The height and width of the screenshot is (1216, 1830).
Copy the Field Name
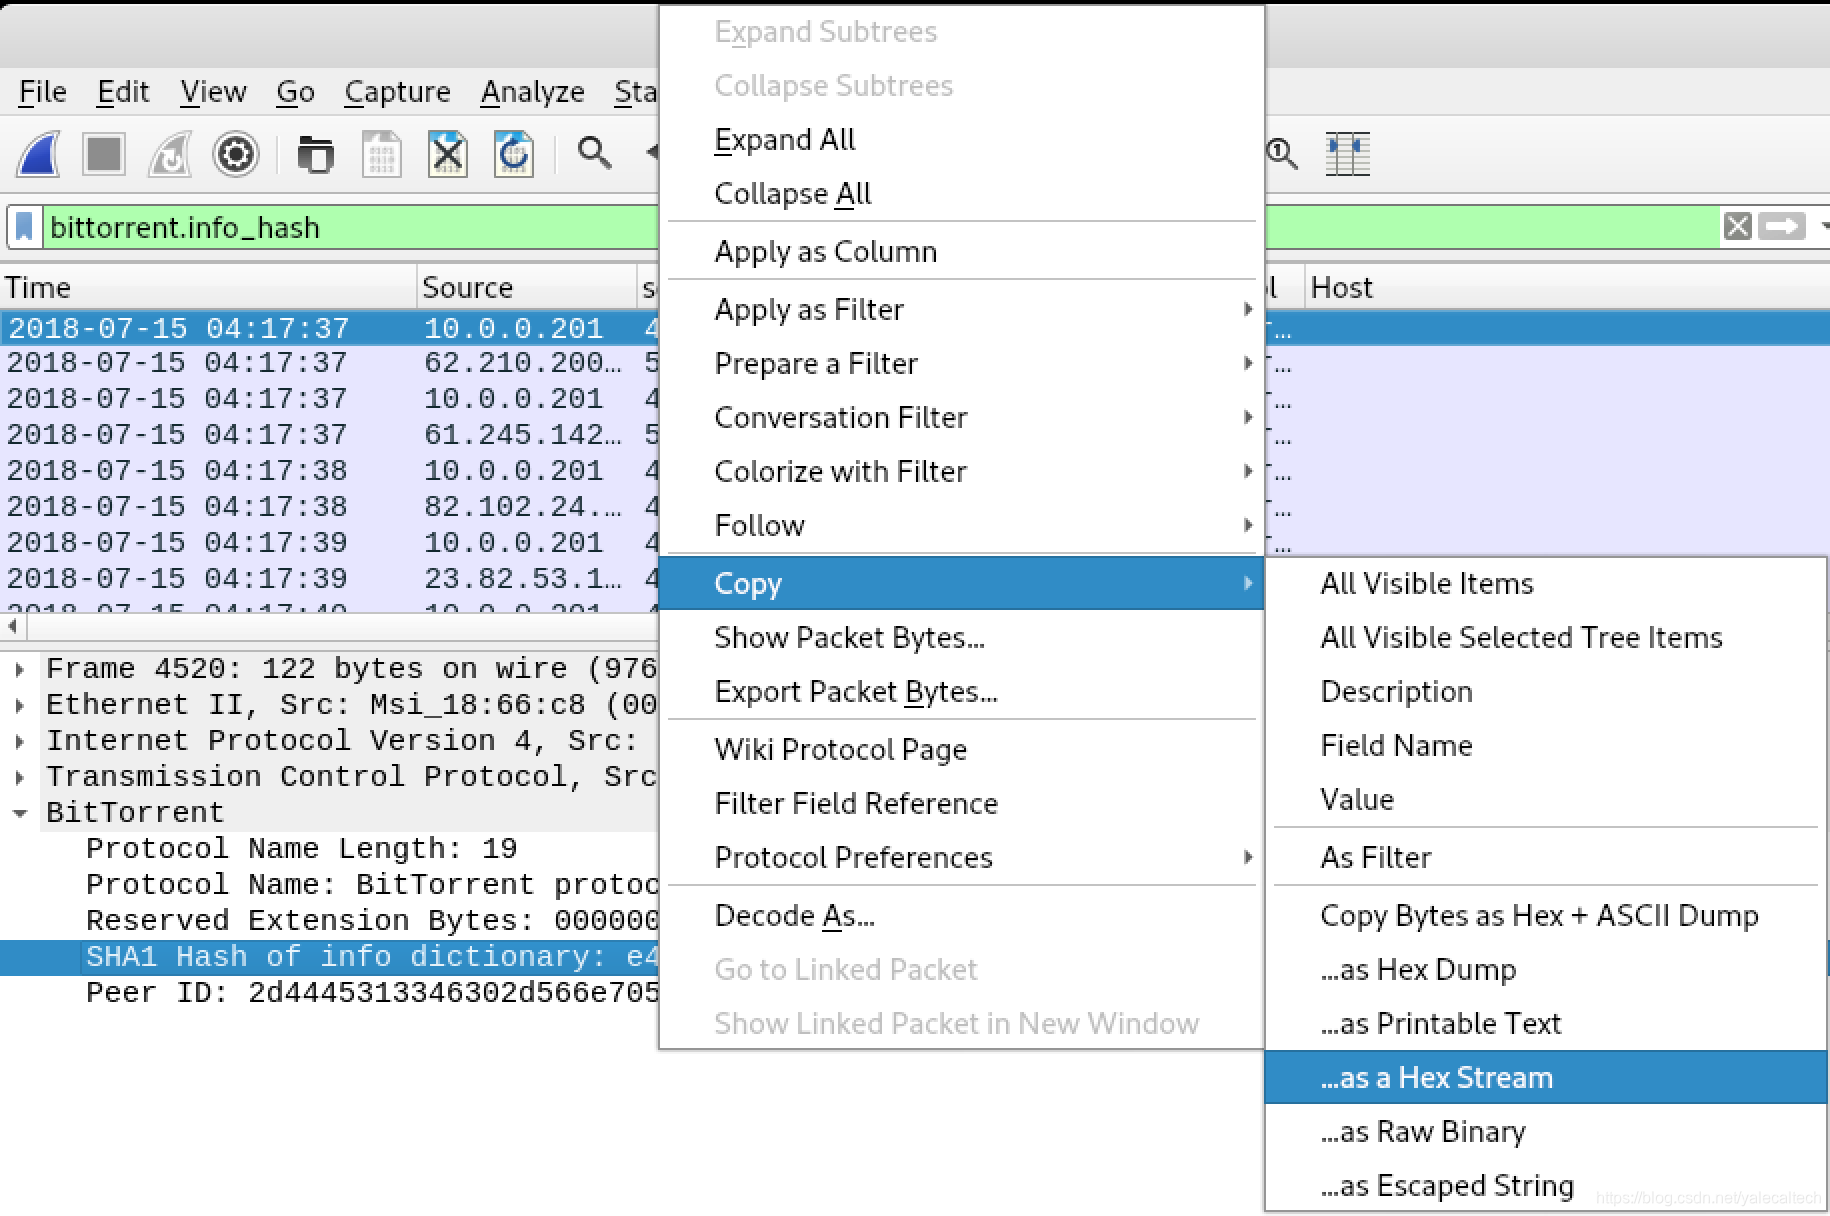1545,746
